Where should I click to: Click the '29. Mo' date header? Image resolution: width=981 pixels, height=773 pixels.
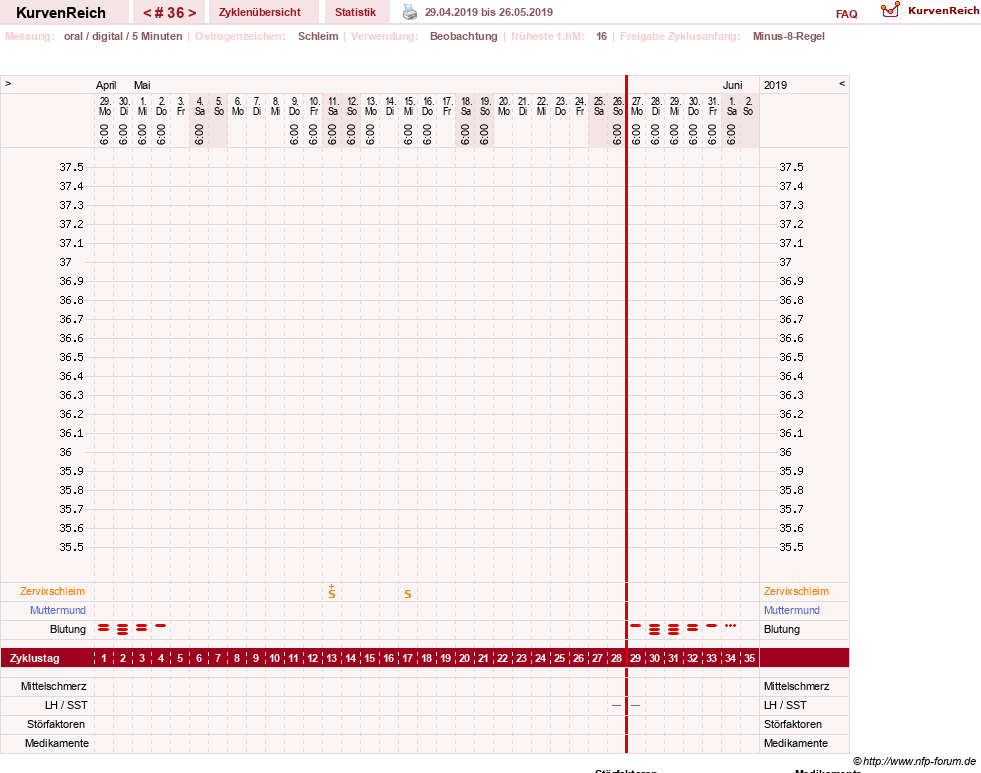tap(105, 106)
